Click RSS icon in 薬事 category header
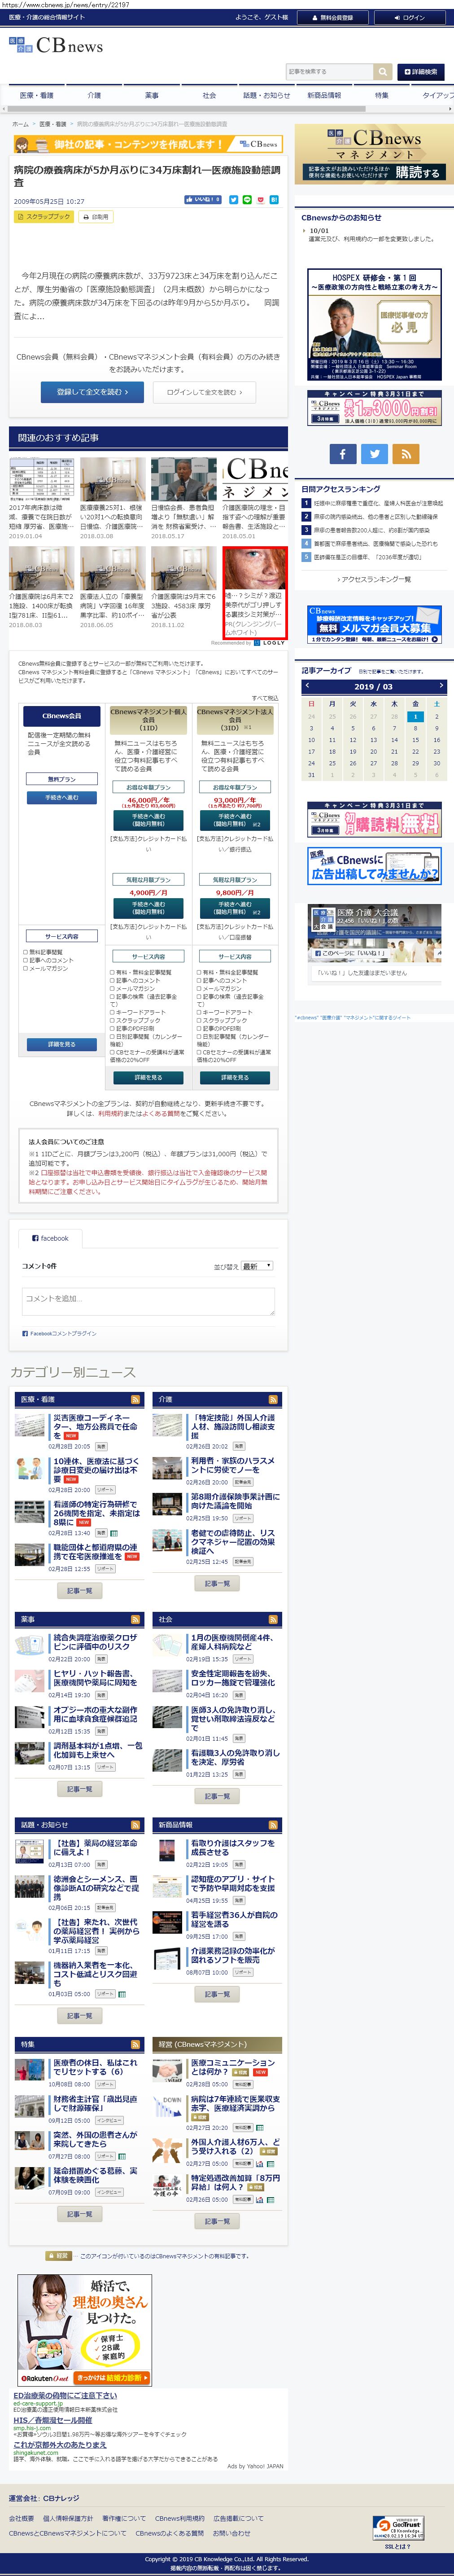454x2576 pixels. coord(136,1619)
